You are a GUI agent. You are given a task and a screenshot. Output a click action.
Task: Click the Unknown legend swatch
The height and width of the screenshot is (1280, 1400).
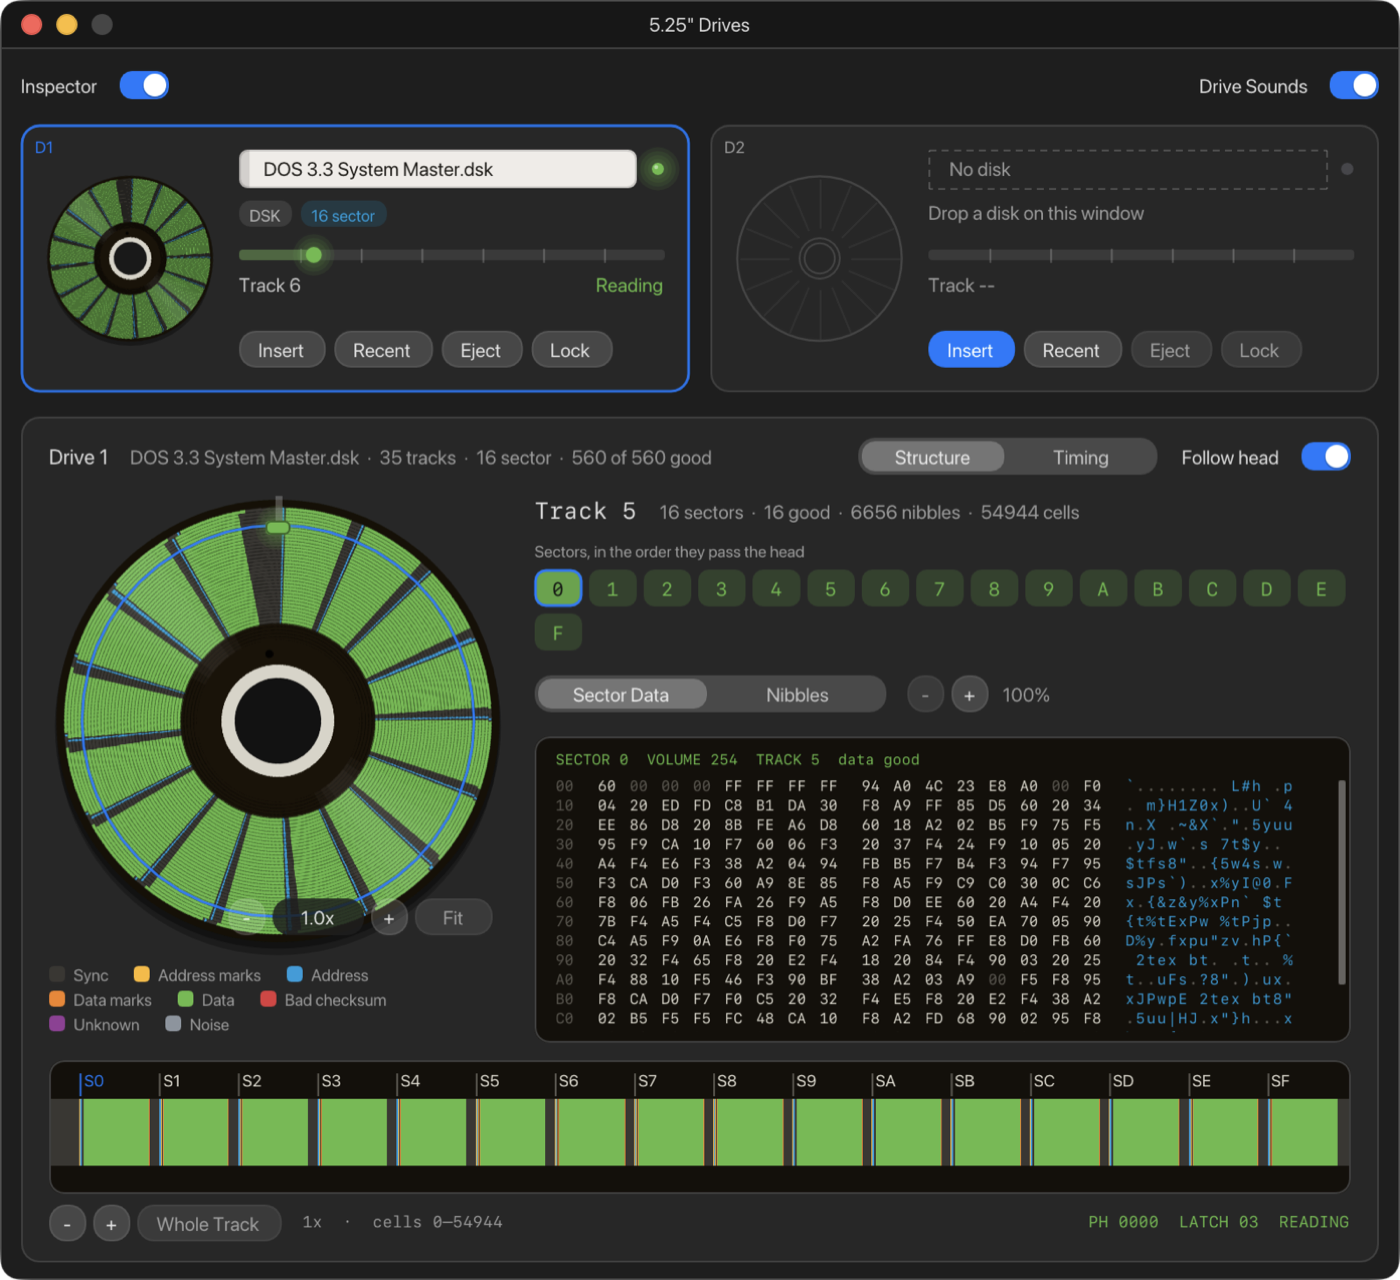point(57,1024)
